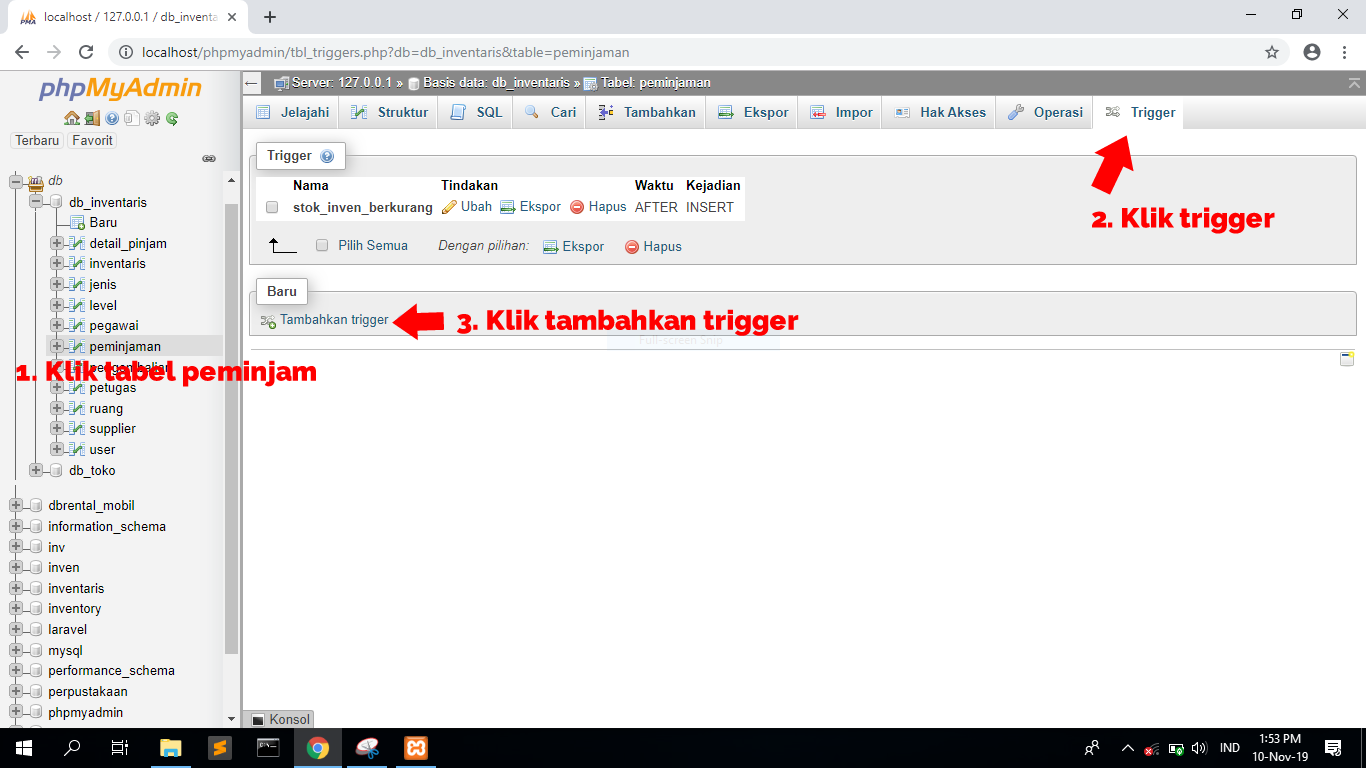Expand the db_toko database node
The image size is (1366, 768).
click(36, 470)
